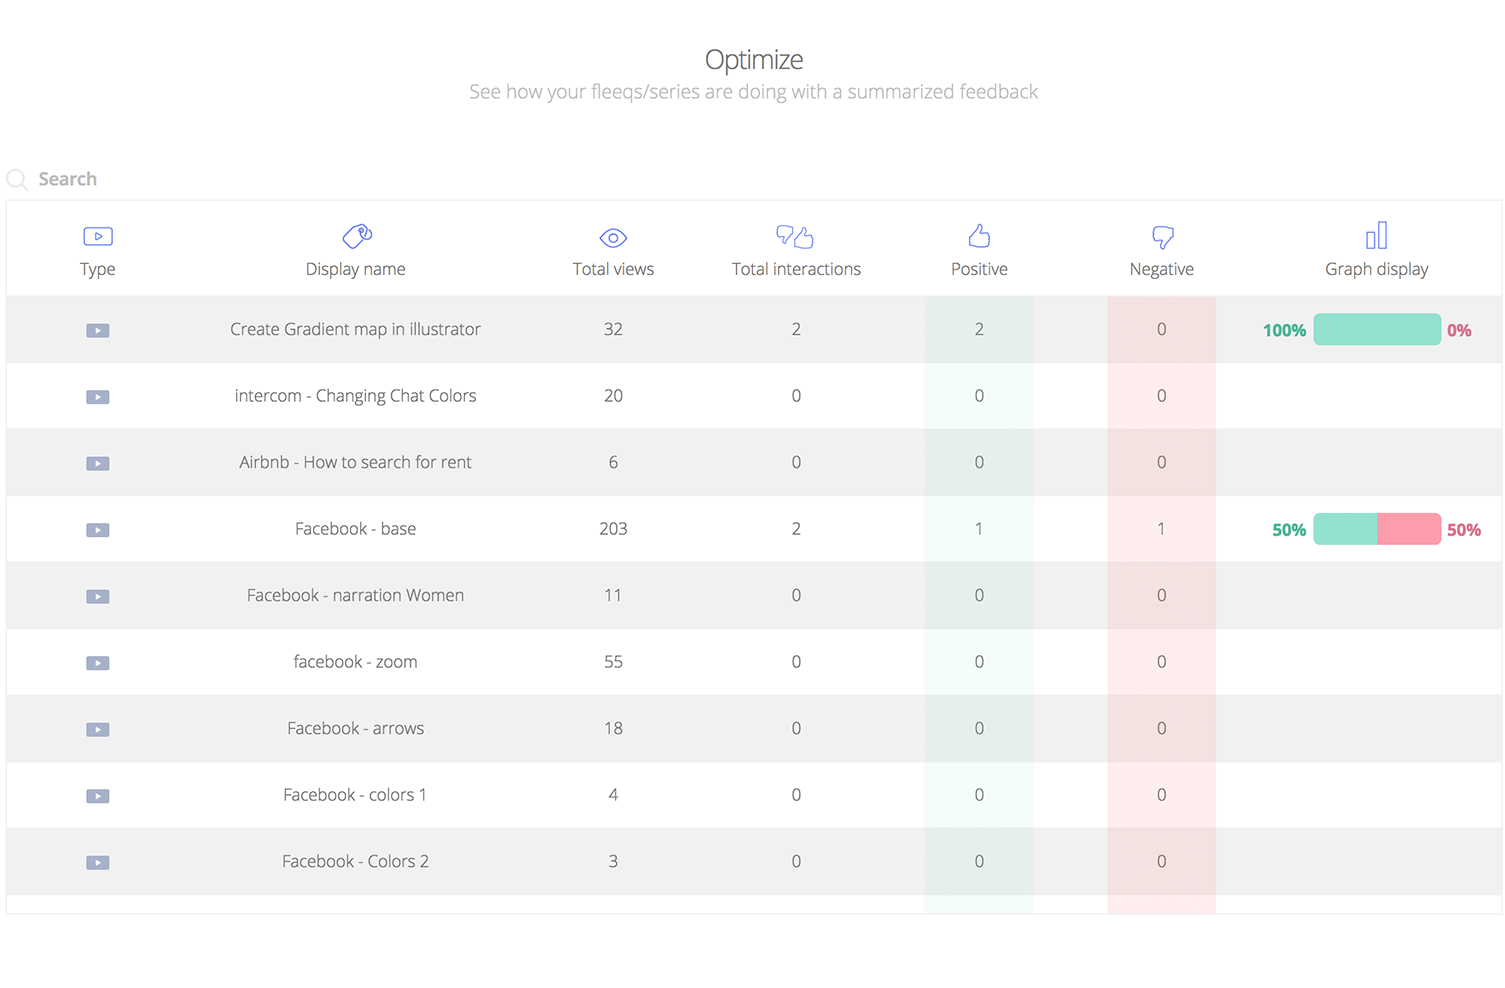The height and width of the screenshot is (988, 1505).
Task: Click the Display name tag icon
Action: (x=357, y=236)
